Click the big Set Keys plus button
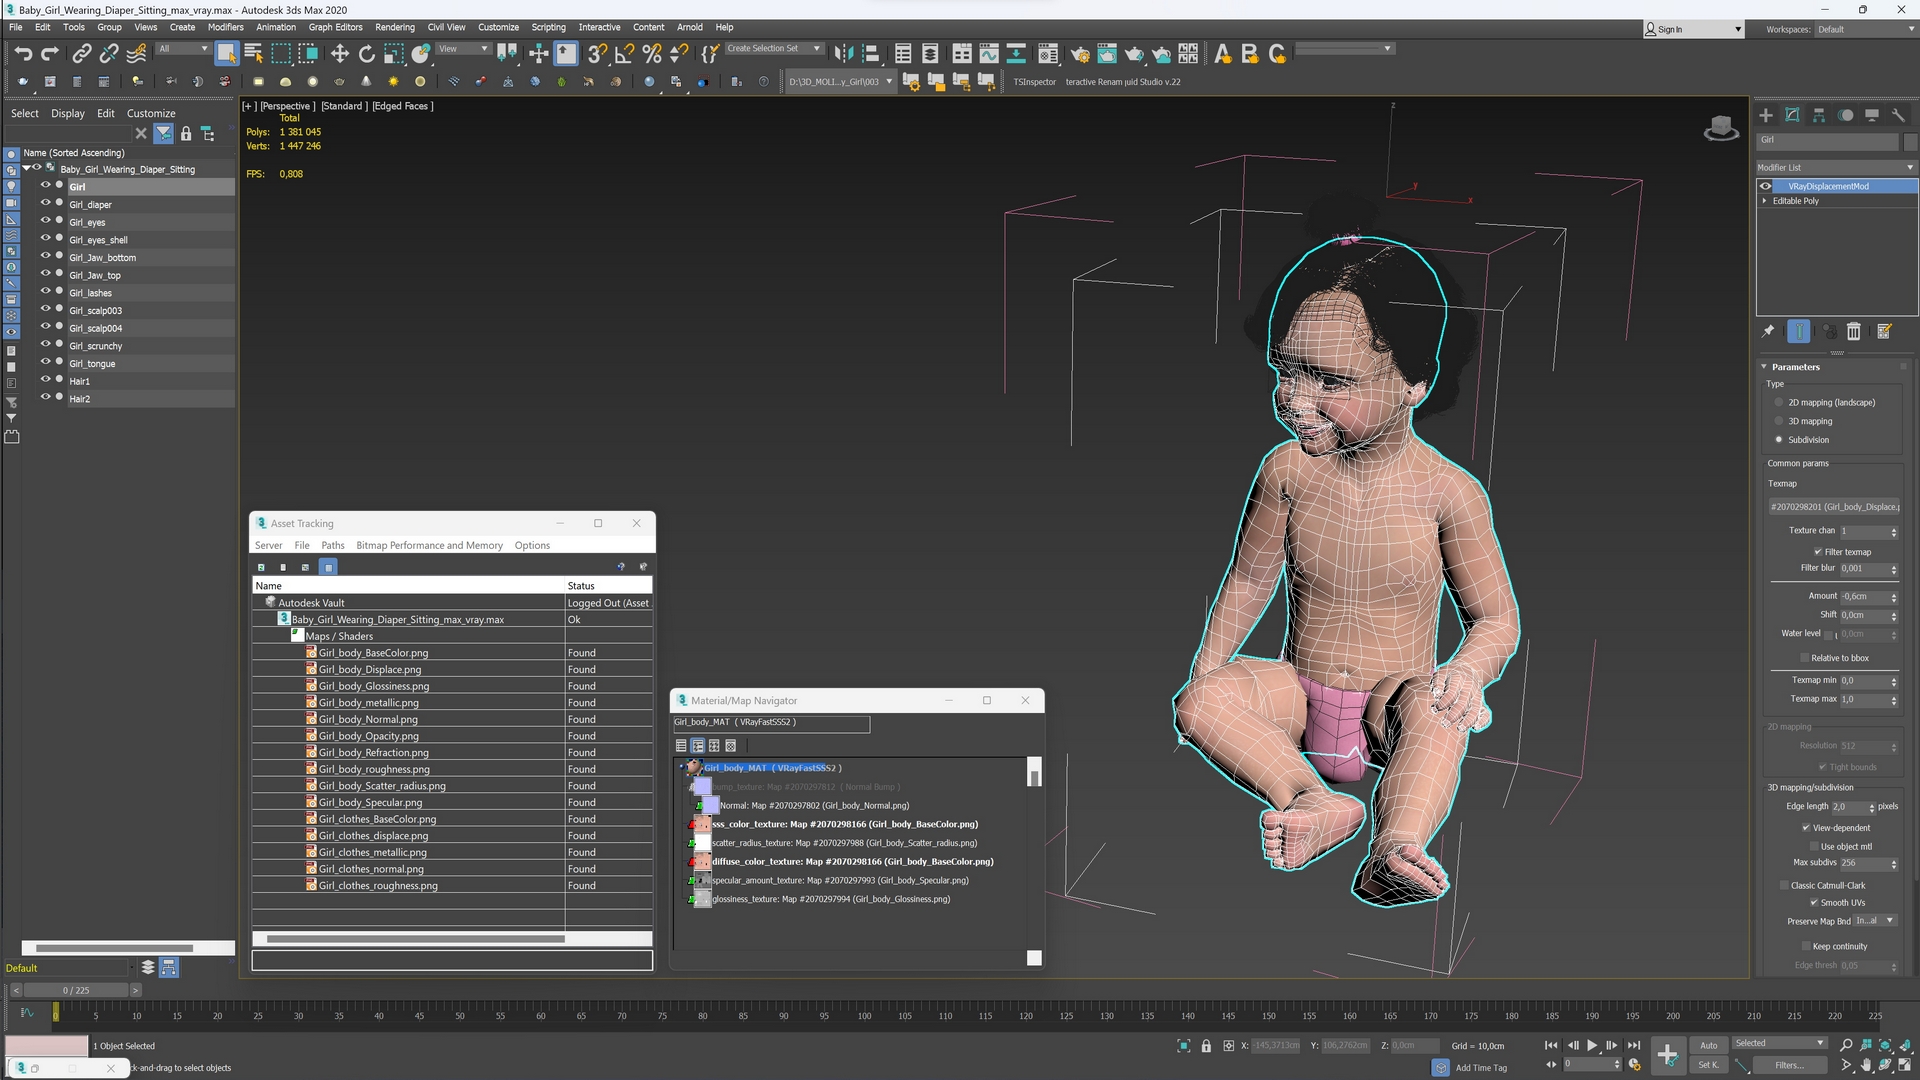The image size is (1920, 1080). tap(1667, 1055)
